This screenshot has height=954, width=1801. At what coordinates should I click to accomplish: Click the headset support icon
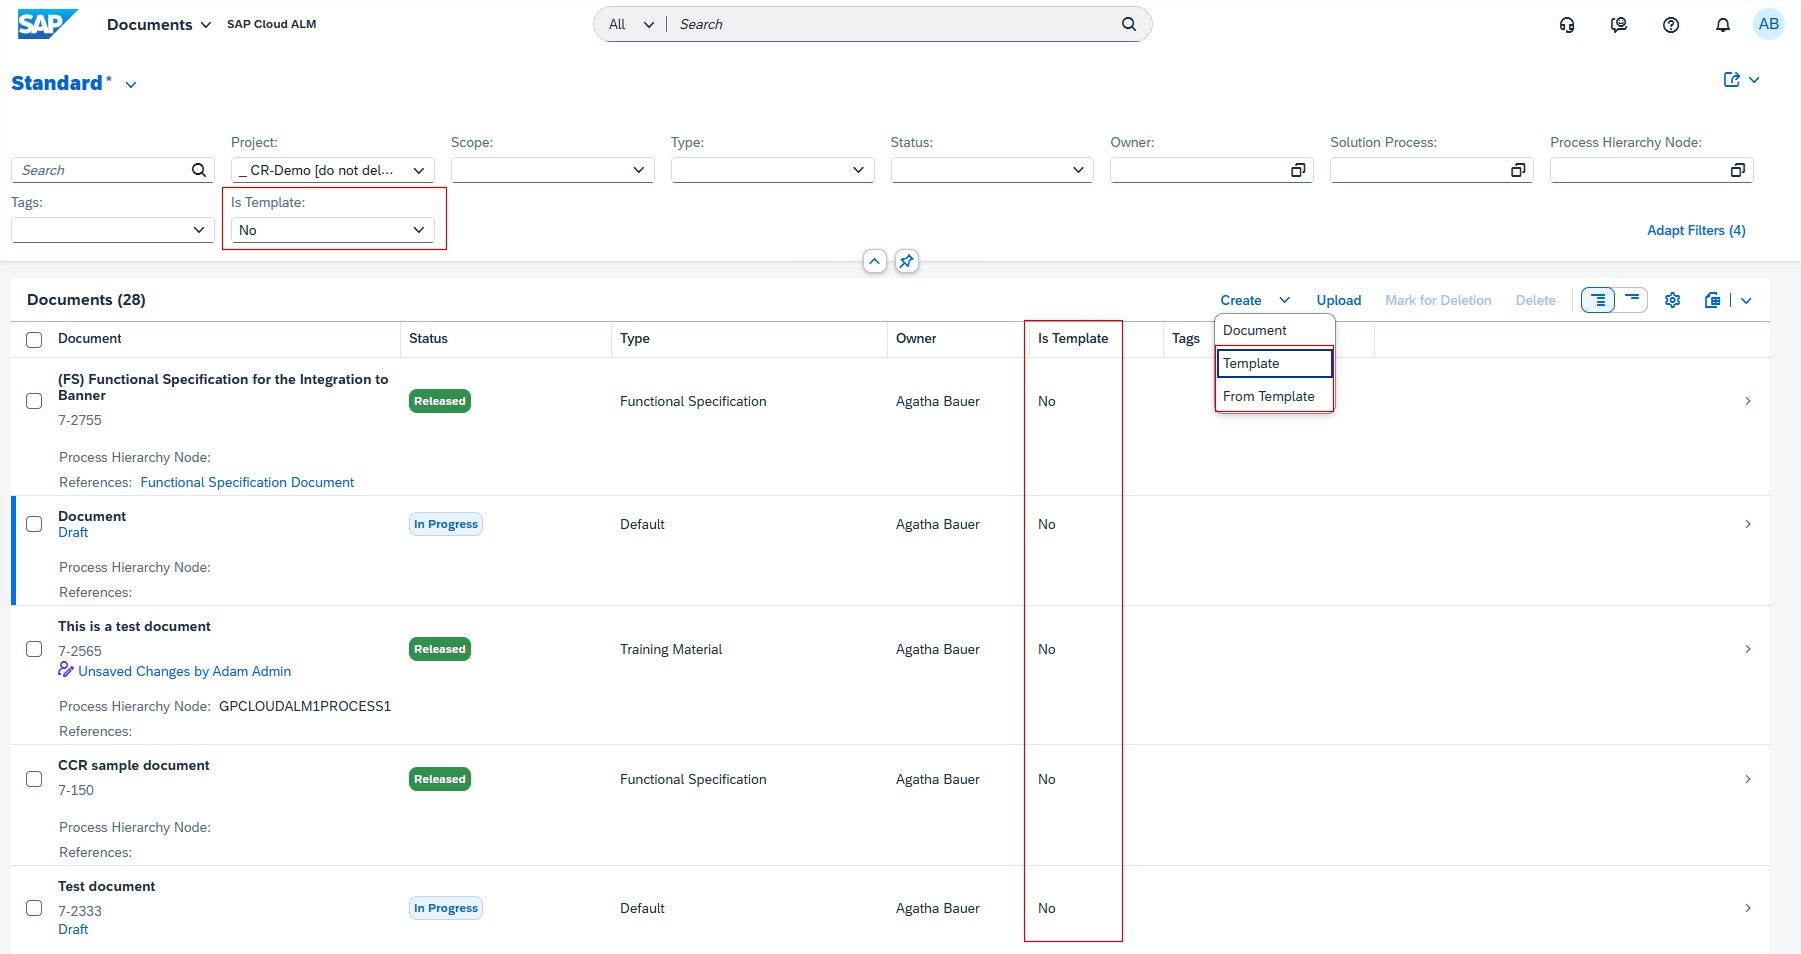click(1567, 25)
